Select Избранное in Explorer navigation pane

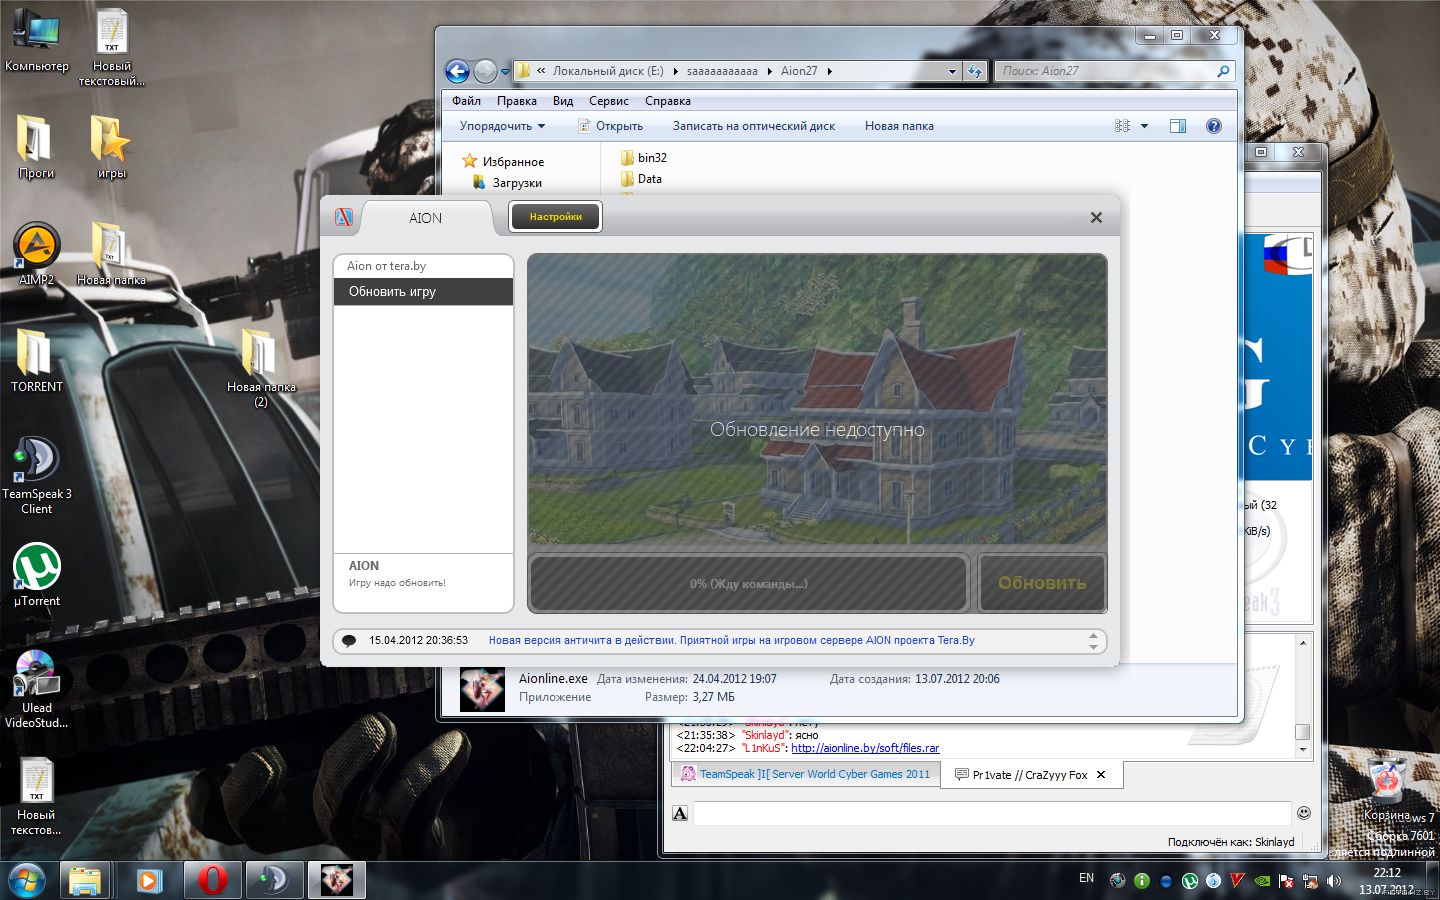(503, 161)
